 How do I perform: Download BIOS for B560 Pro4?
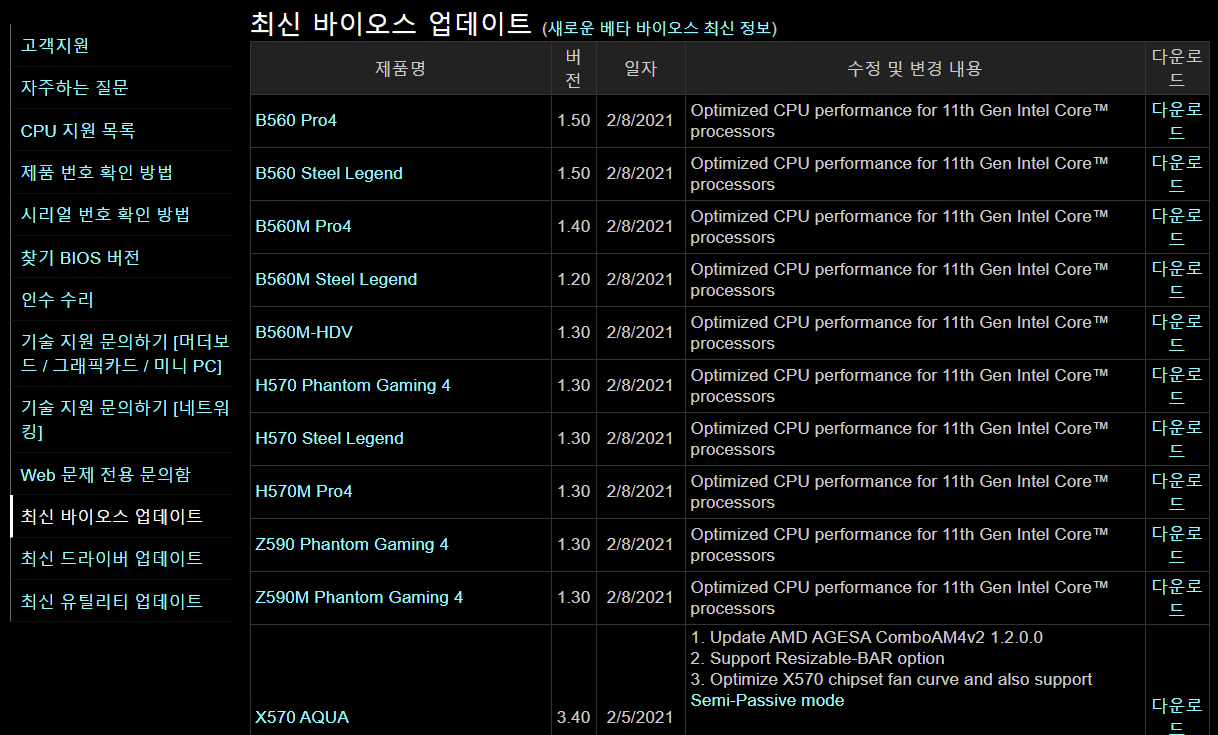(1176, 120)
